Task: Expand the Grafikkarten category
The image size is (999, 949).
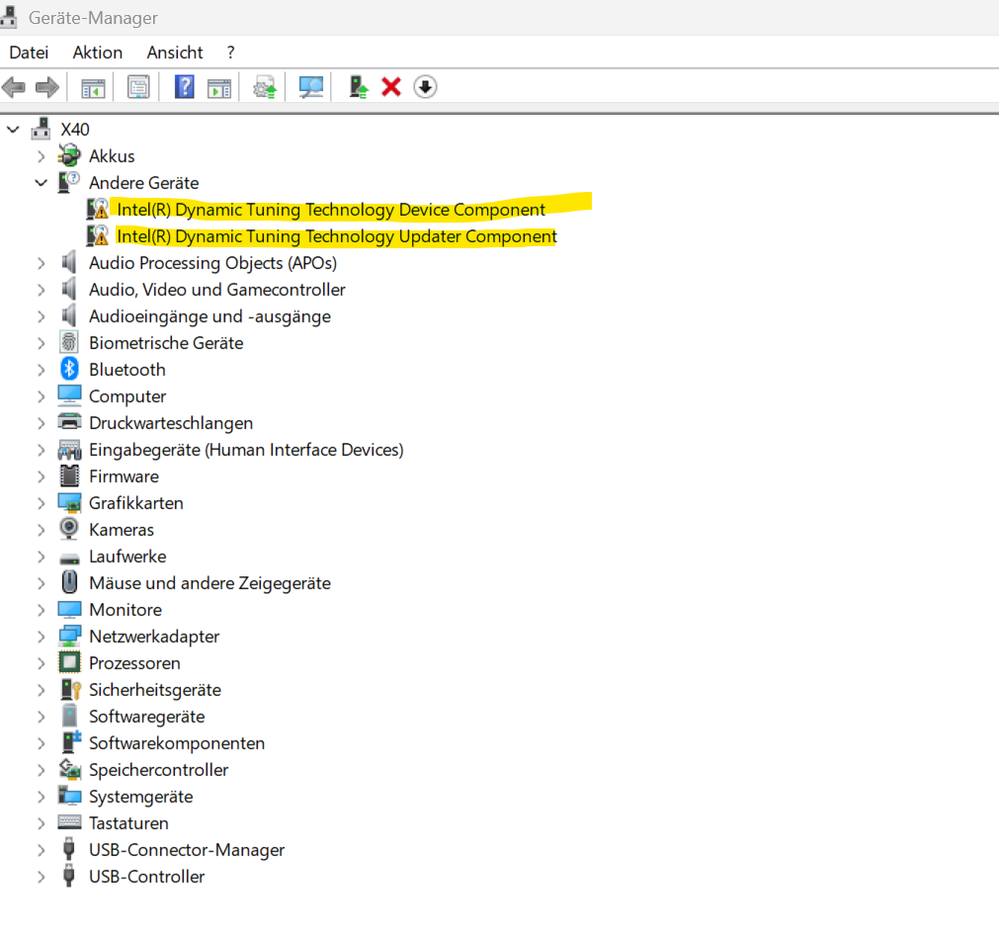Action: (41, 503)
